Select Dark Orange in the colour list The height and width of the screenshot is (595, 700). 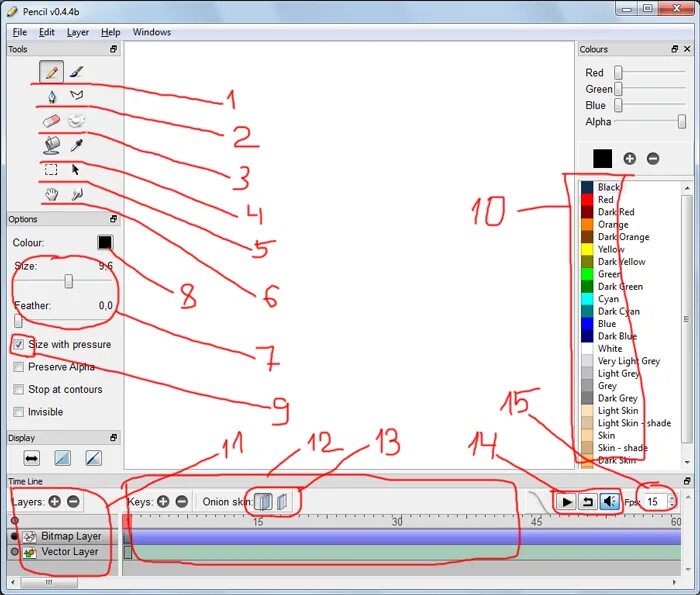point(629,237)
